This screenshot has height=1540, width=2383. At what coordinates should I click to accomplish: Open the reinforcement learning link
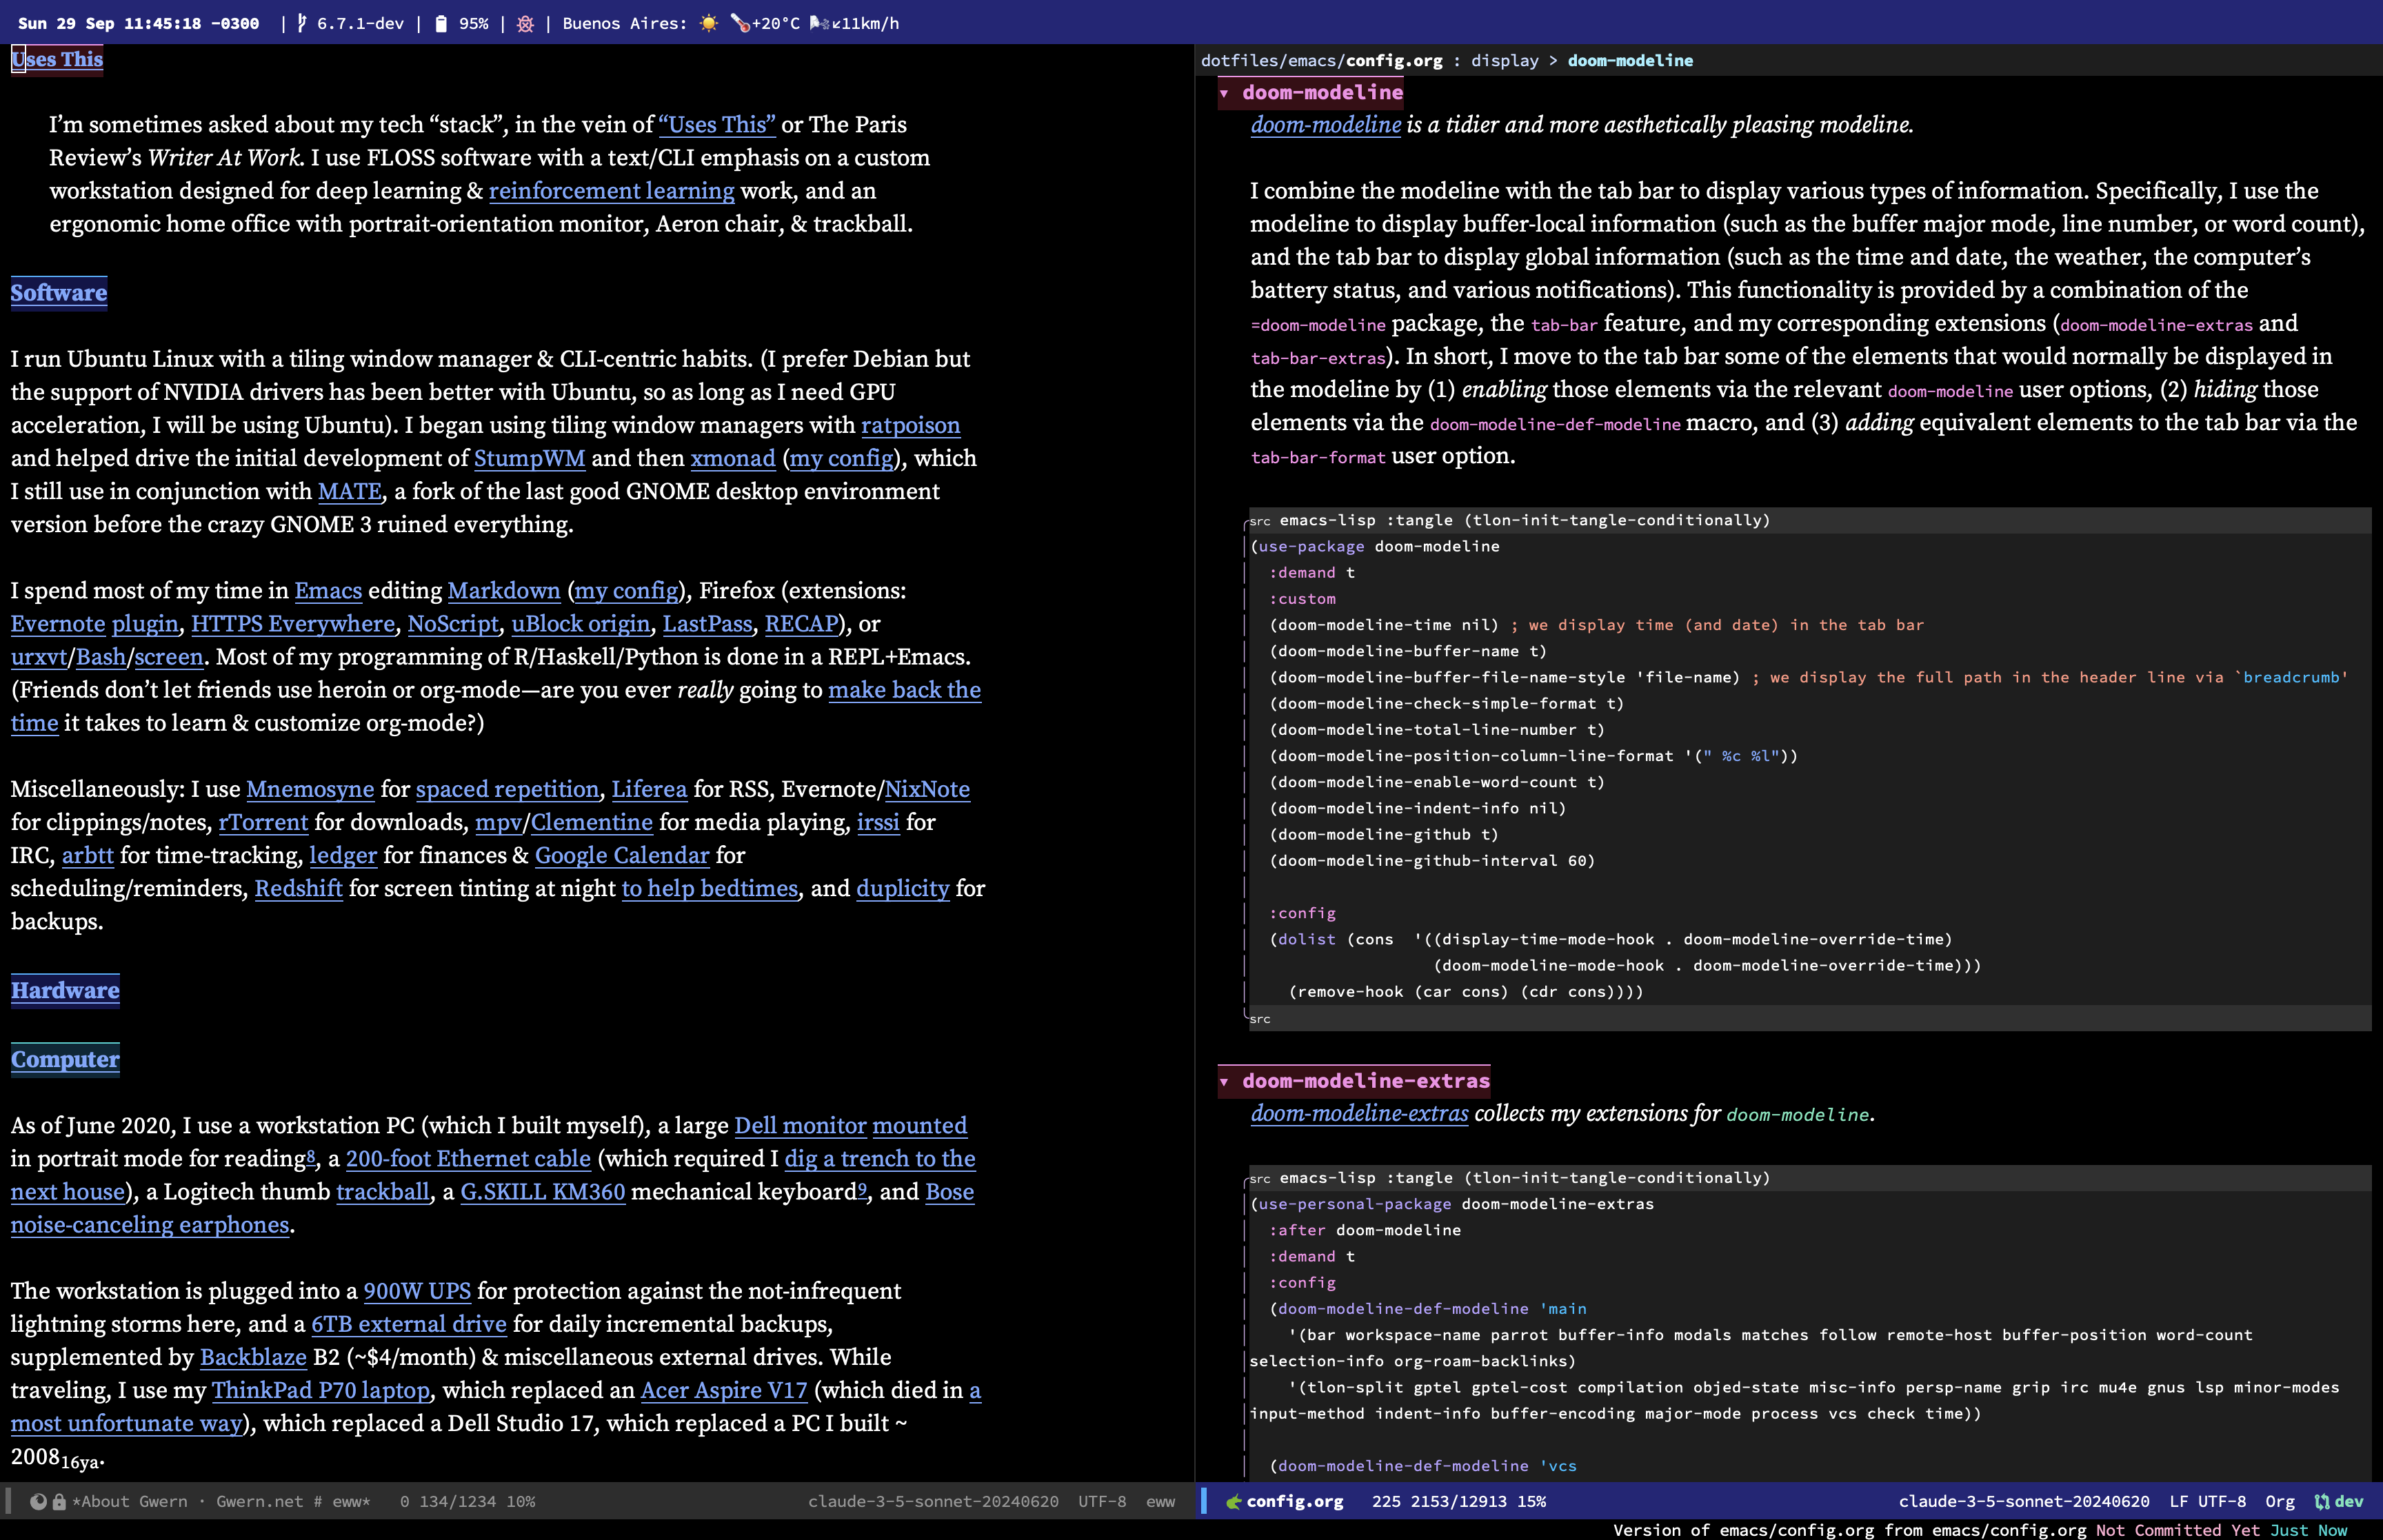point(611,191)
